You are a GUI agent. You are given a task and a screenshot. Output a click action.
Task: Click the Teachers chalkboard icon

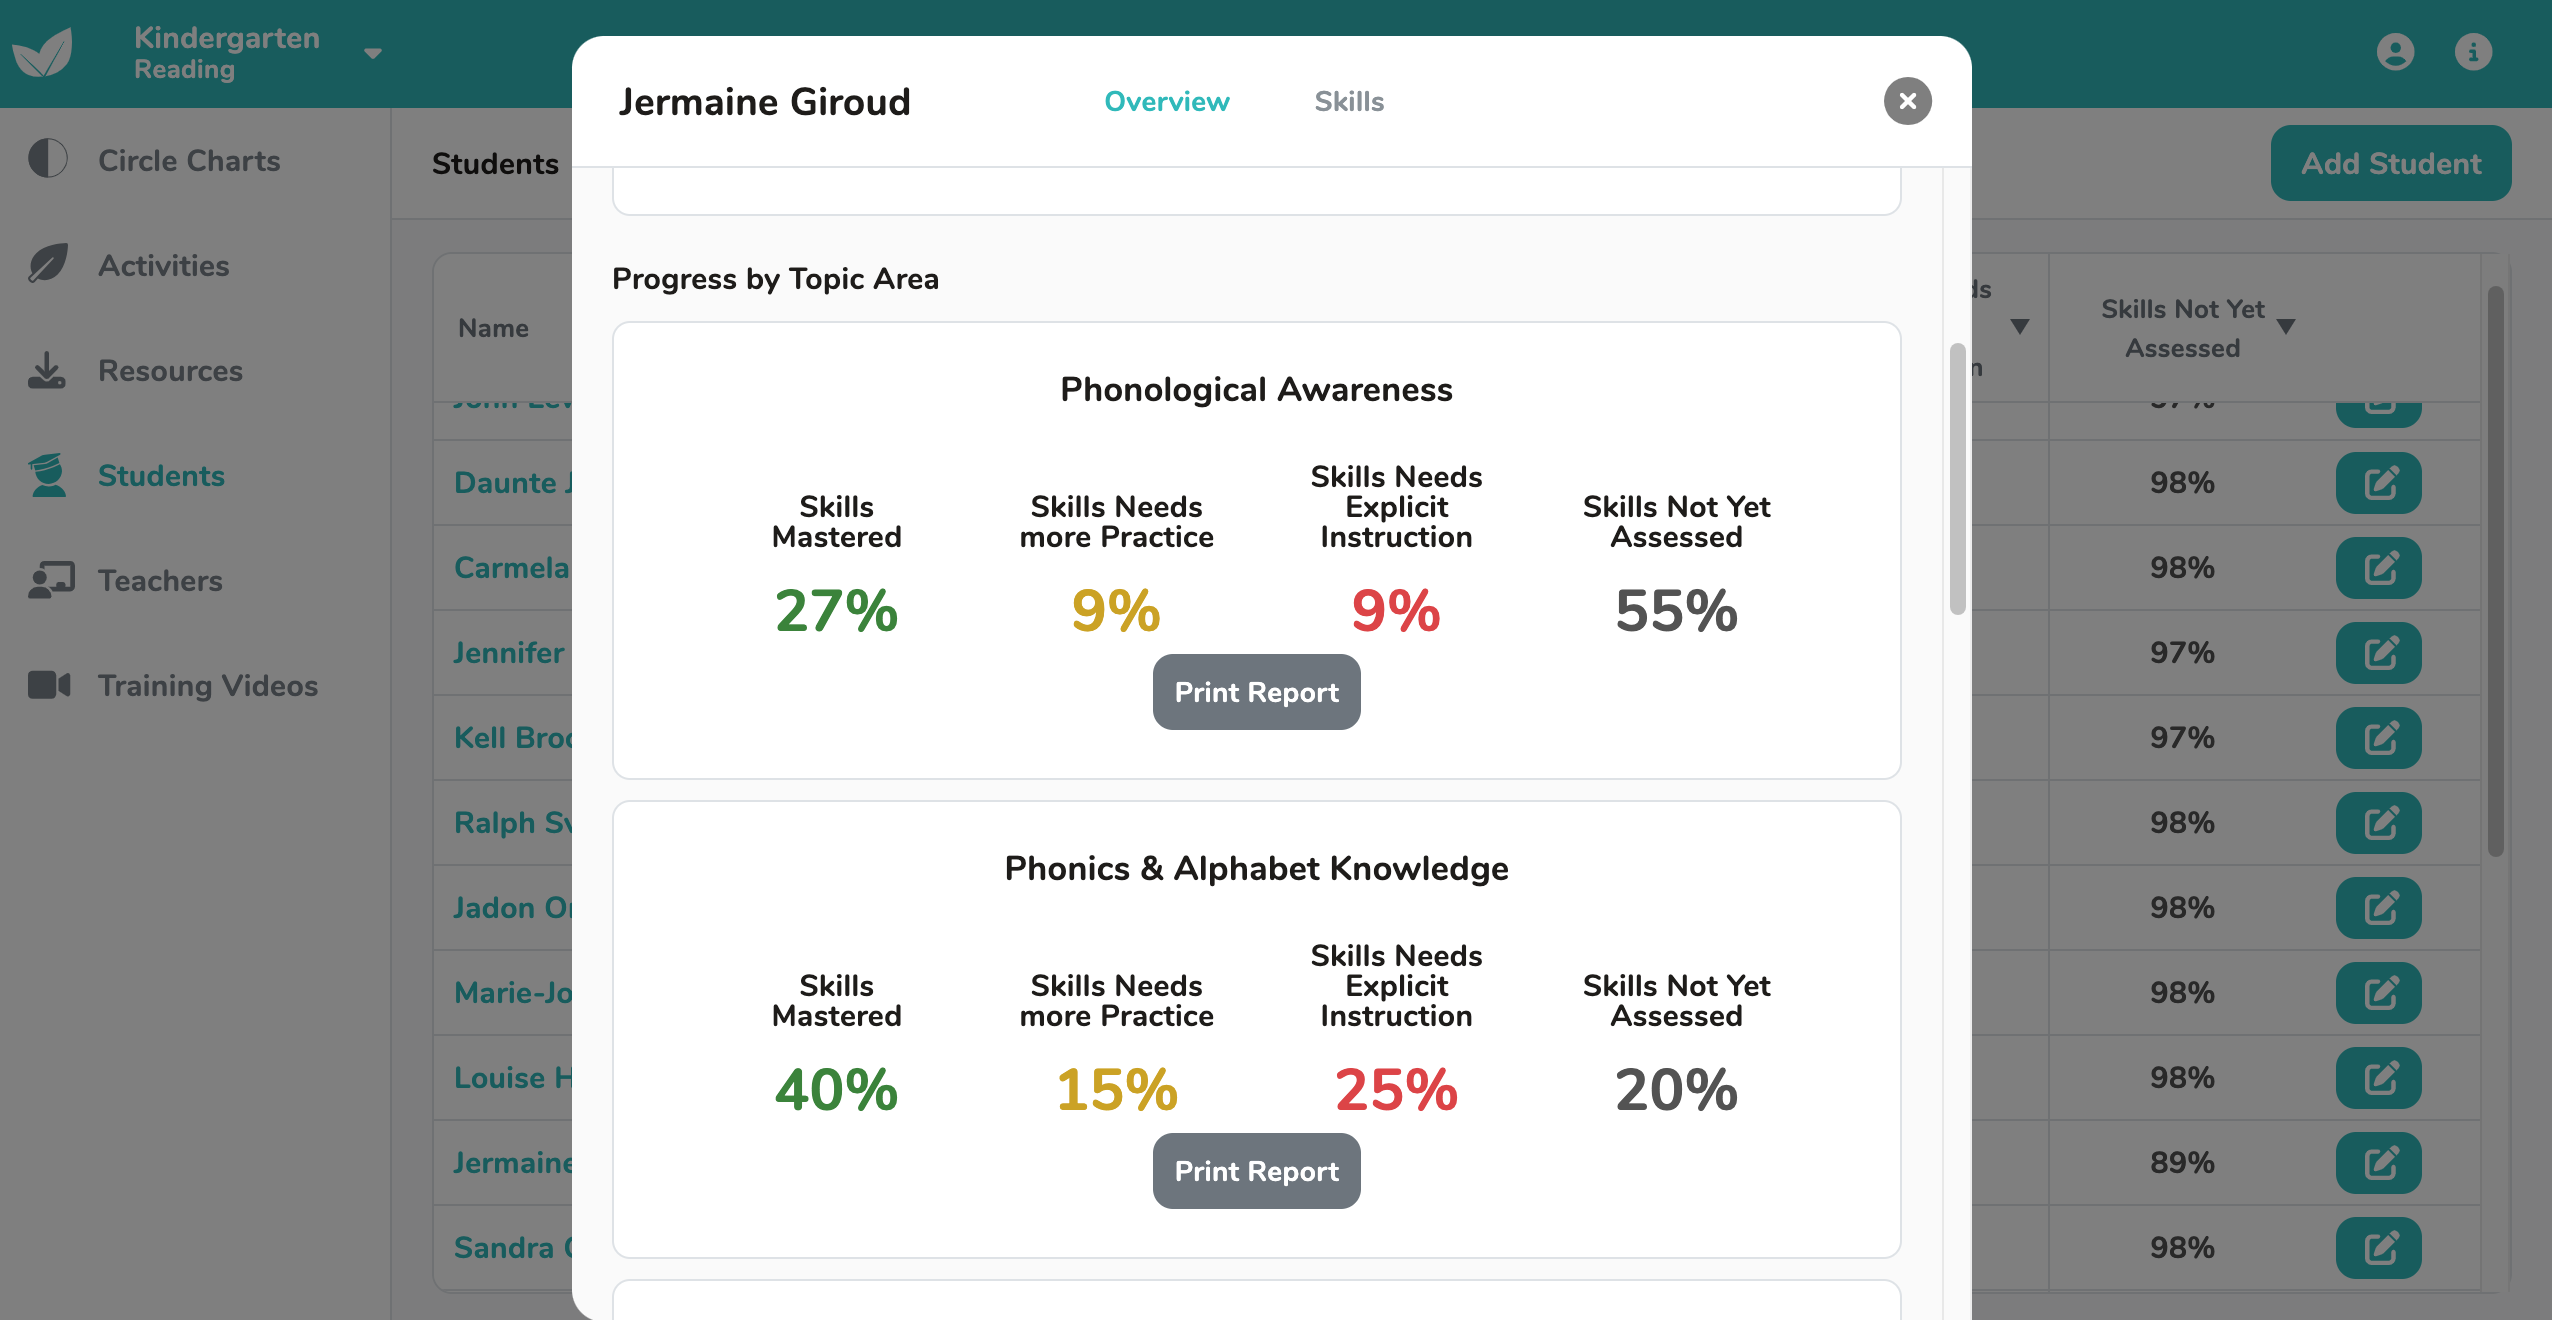(51, 580)
